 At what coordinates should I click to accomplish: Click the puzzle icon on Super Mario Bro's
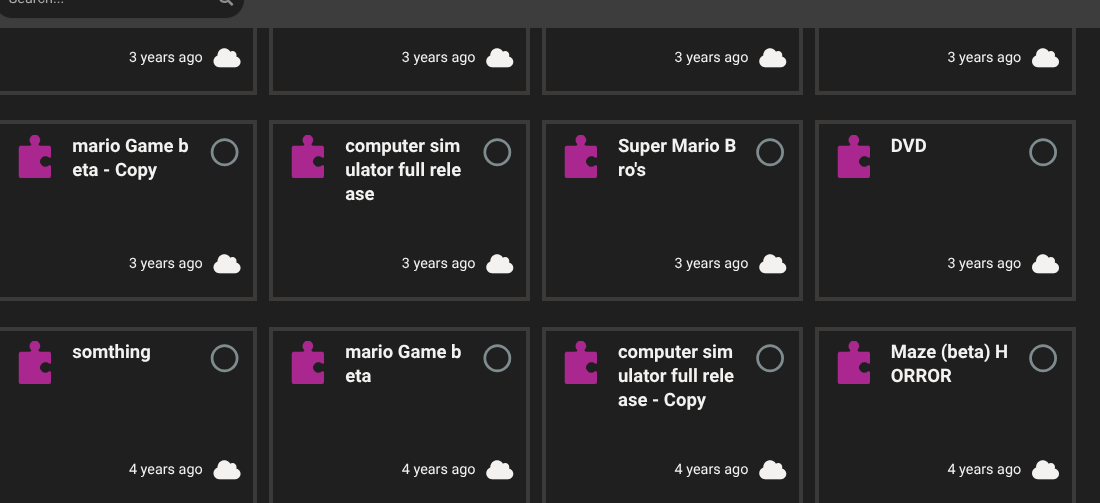point(581,158)
